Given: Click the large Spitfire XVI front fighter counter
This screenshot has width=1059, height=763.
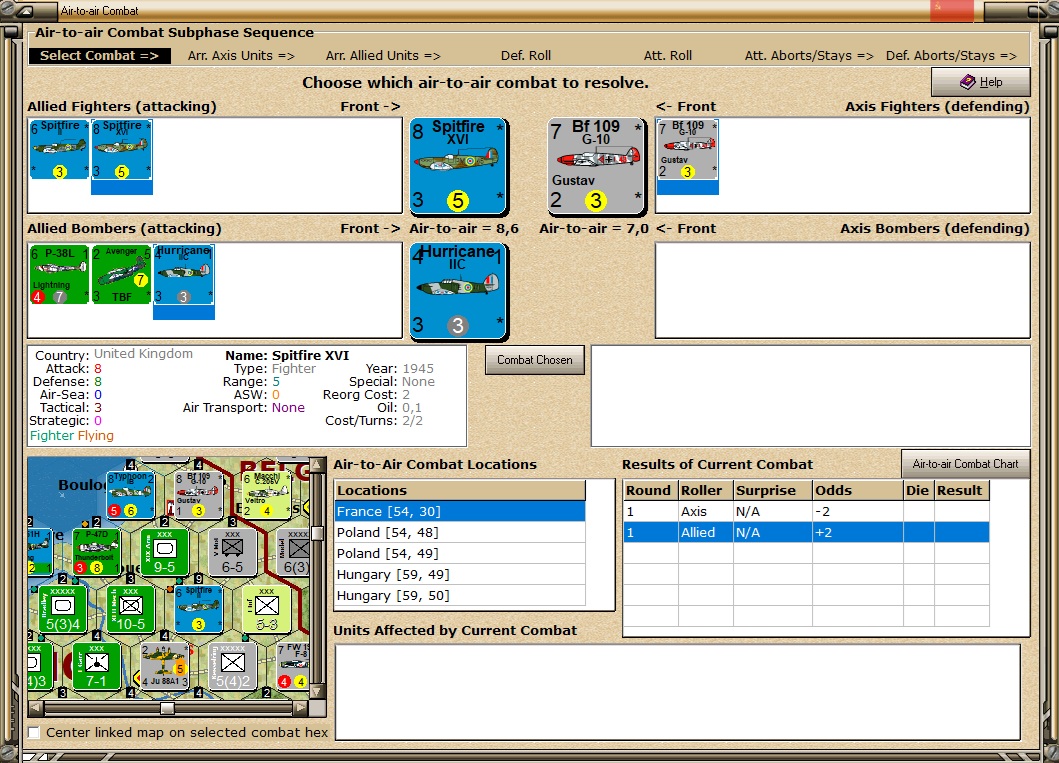Looking at the screenshot, I should (x=459, y=166).
